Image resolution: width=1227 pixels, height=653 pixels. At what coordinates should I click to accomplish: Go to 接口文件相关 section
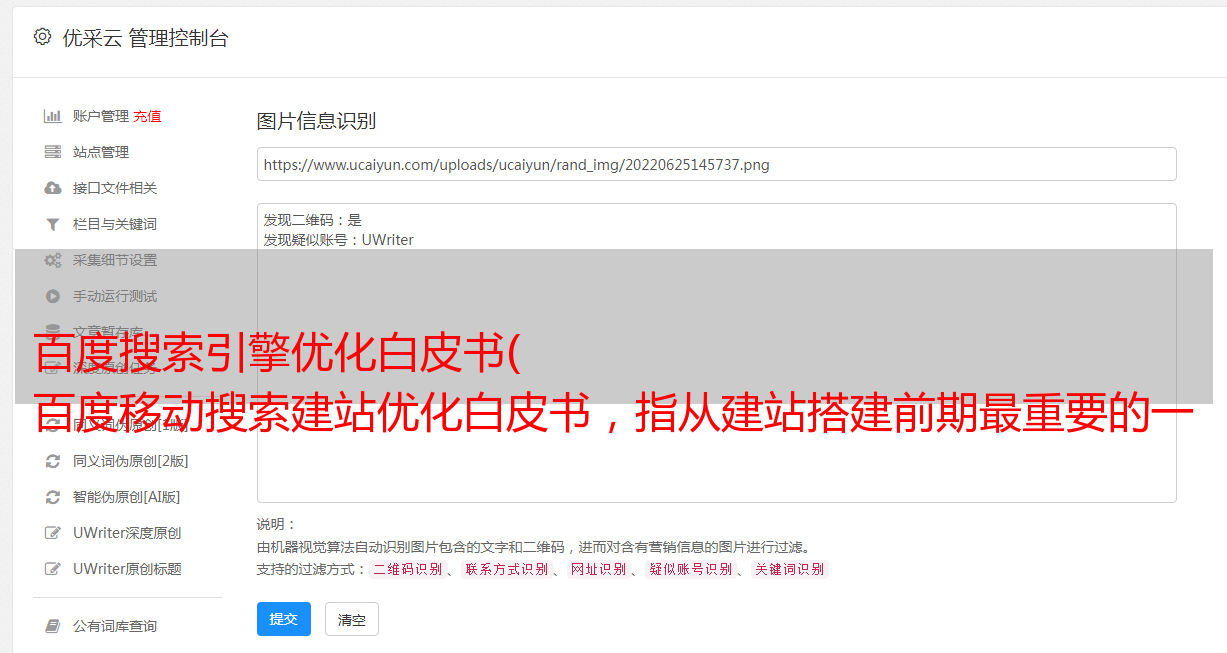115,188
